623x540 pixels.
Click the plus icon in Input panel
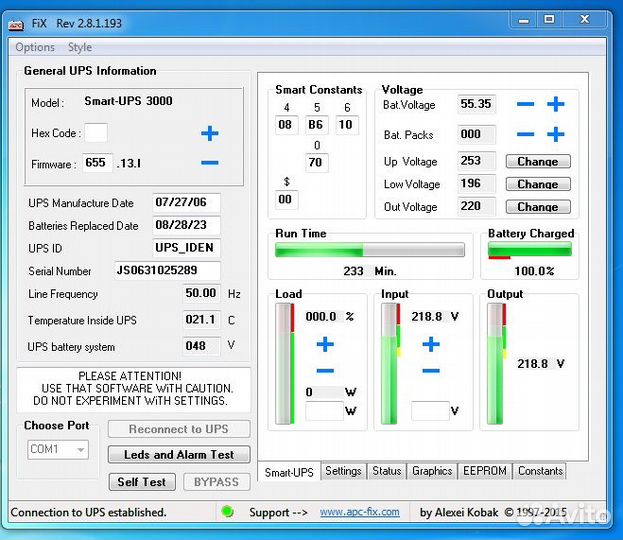coord(431,345)
